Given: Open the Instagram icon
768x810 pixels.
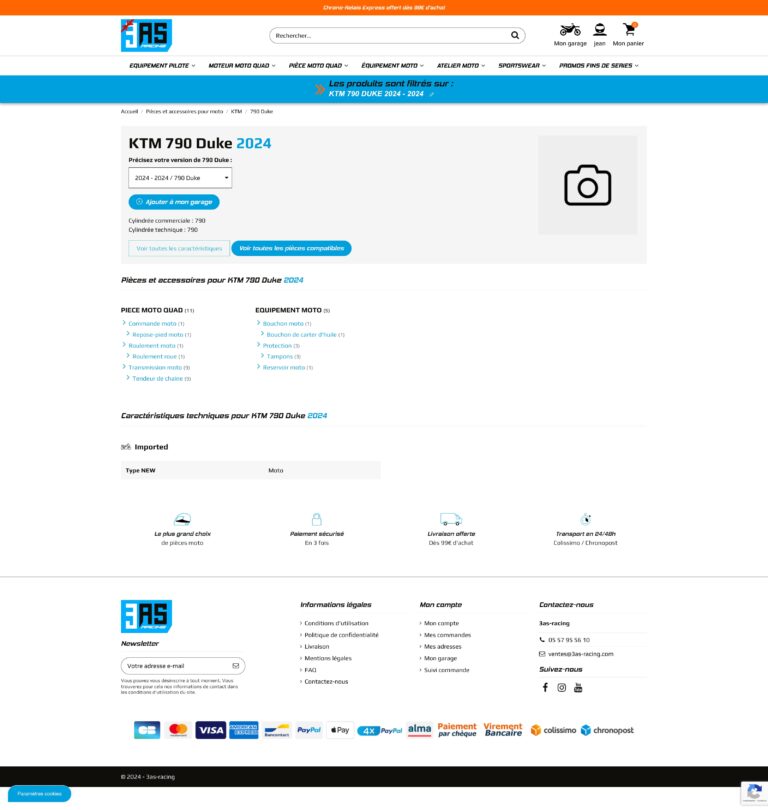Looking at the screenshot, I should [561, 687].
